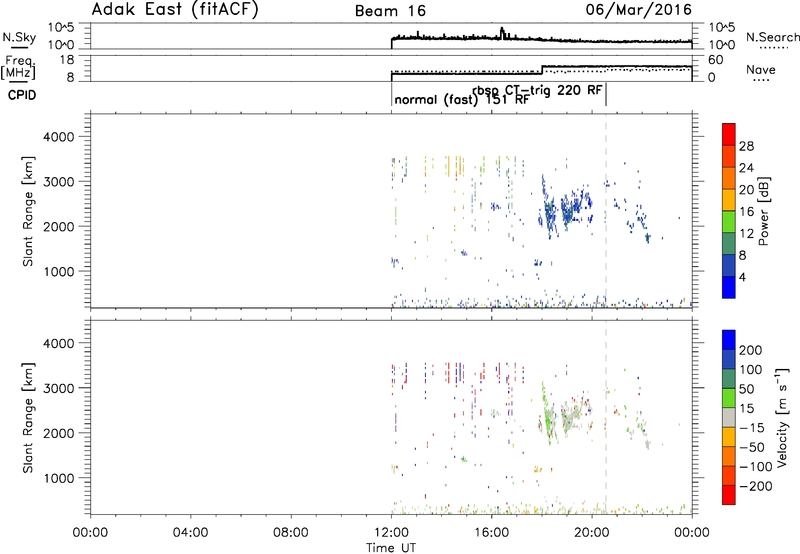
Task: Click the '18' frequency axis tick
Action: [67, 60]
